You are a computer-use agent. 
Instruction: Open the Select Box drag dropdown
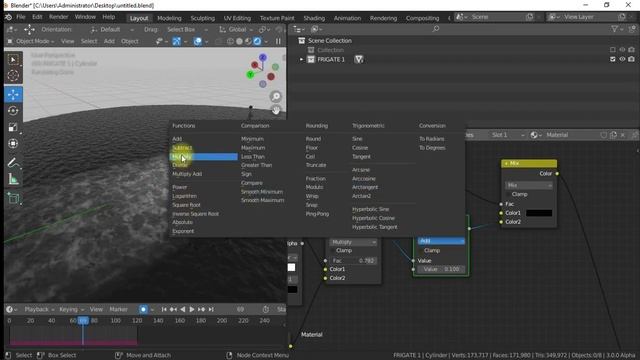[187, 29]
